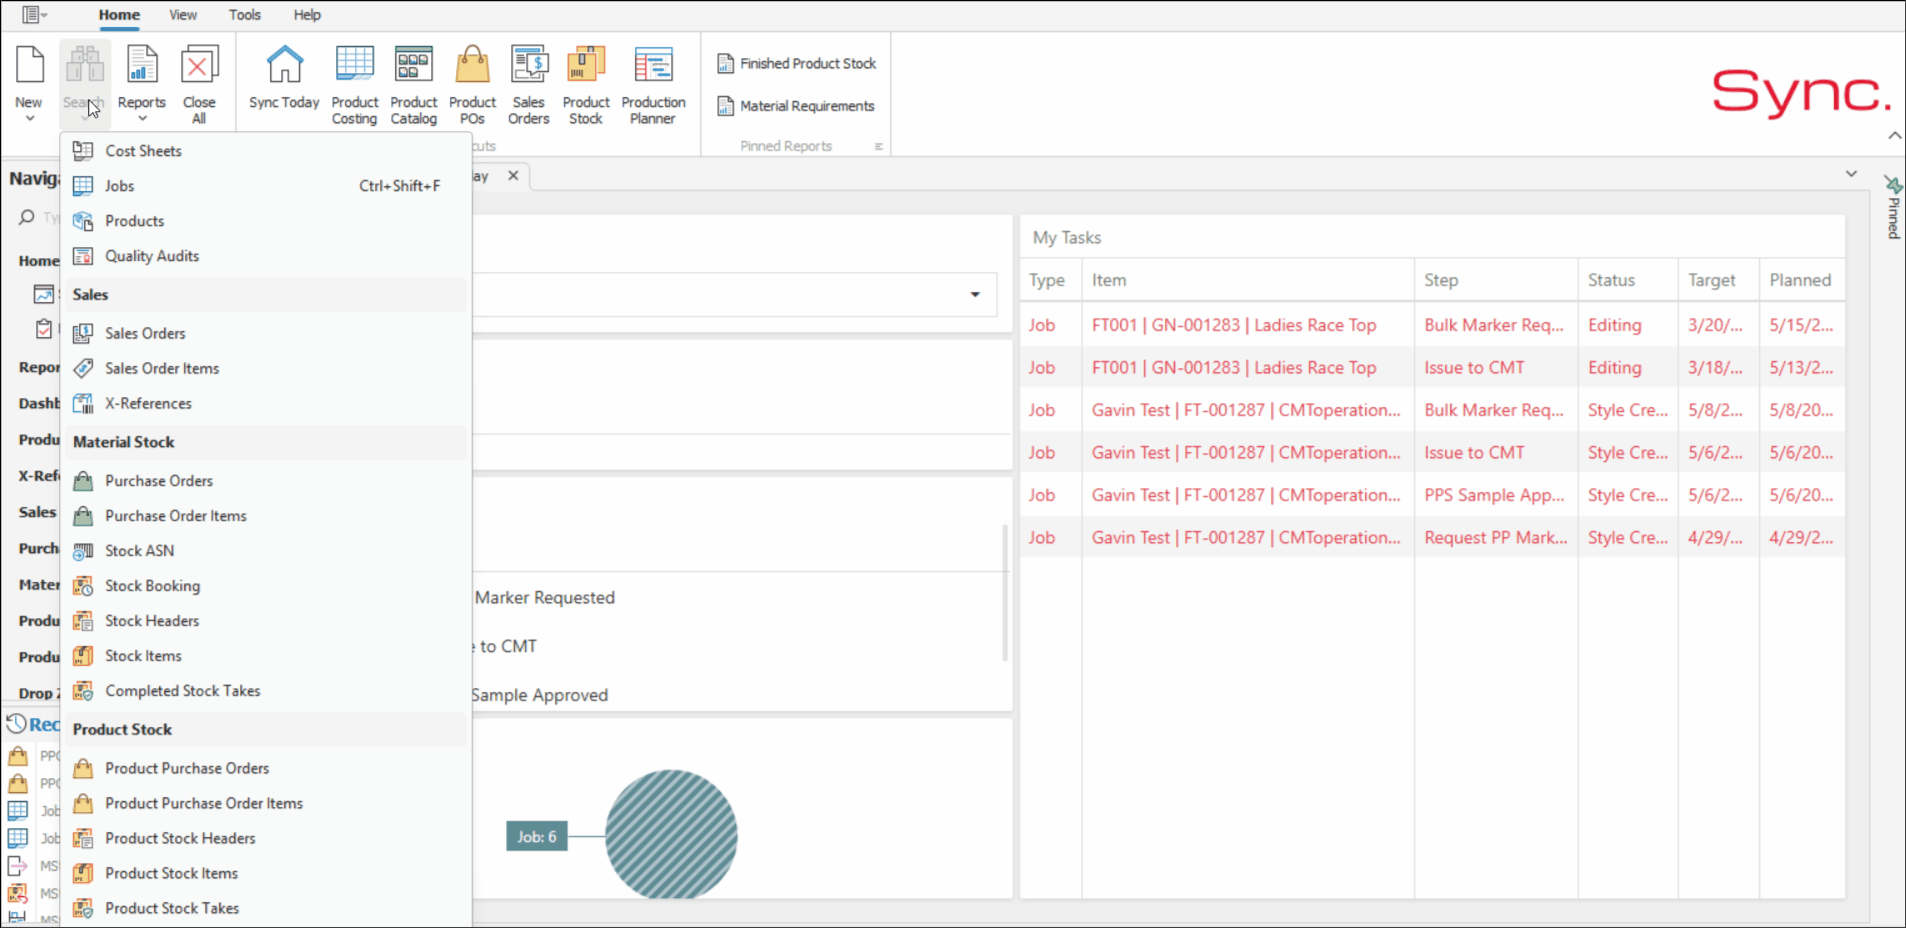Select Stock ASN menu entry

point(266,551)
